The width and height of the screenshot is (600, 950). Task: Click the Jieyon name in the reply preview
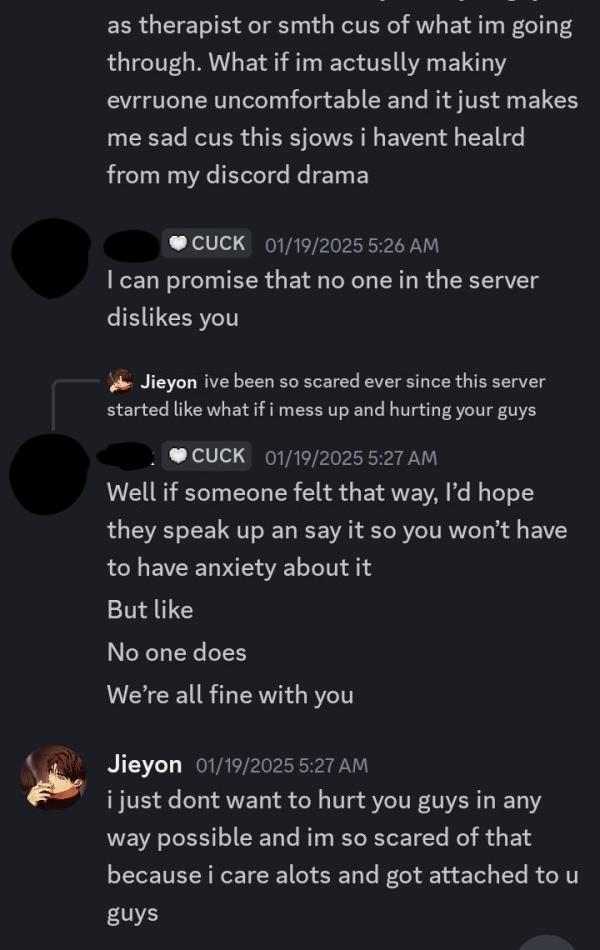[168, 382]
